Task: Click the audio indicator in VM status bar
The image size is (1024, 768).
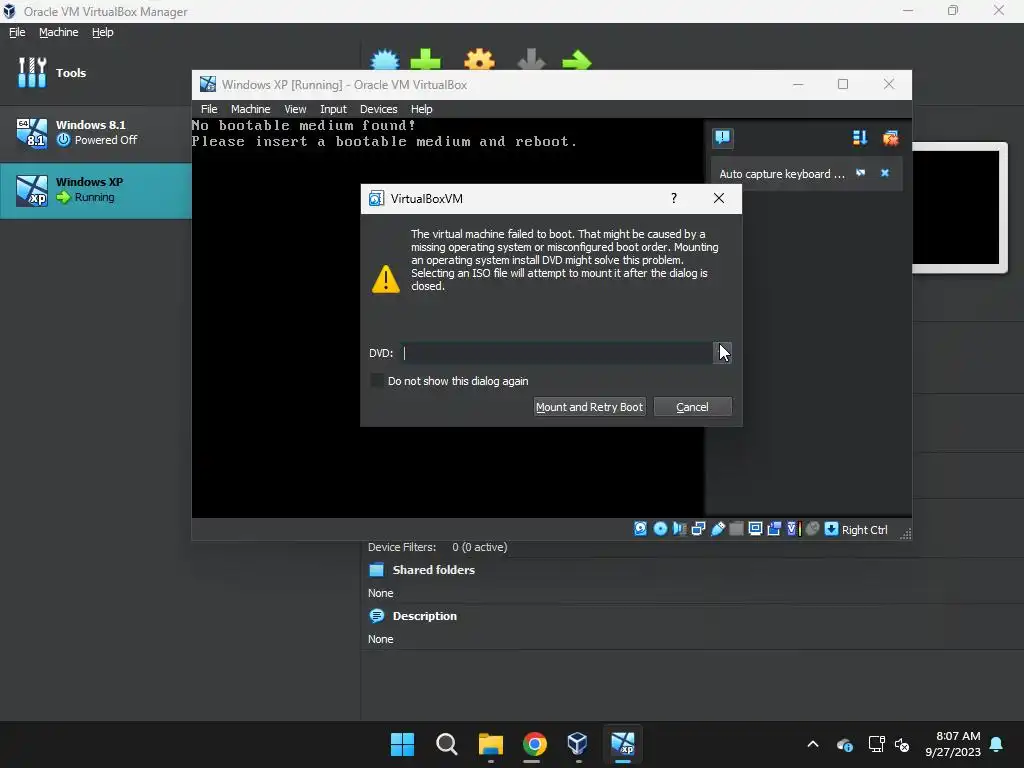Action: point(679,529)
